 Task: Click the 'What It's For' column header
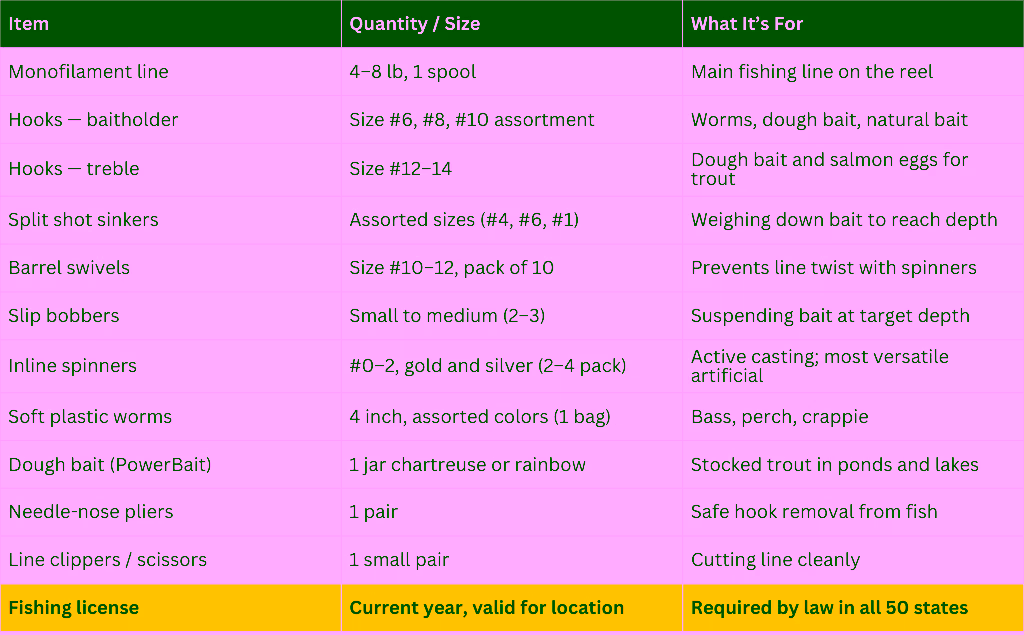(x=747, y=24)
